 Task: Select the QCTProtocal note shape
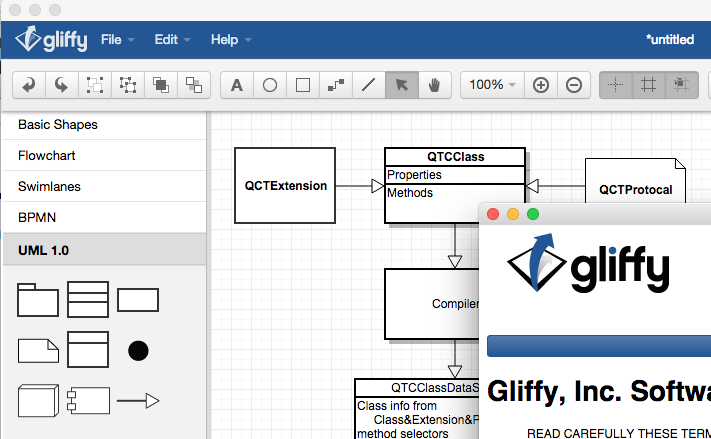click(x=635, y=181)
